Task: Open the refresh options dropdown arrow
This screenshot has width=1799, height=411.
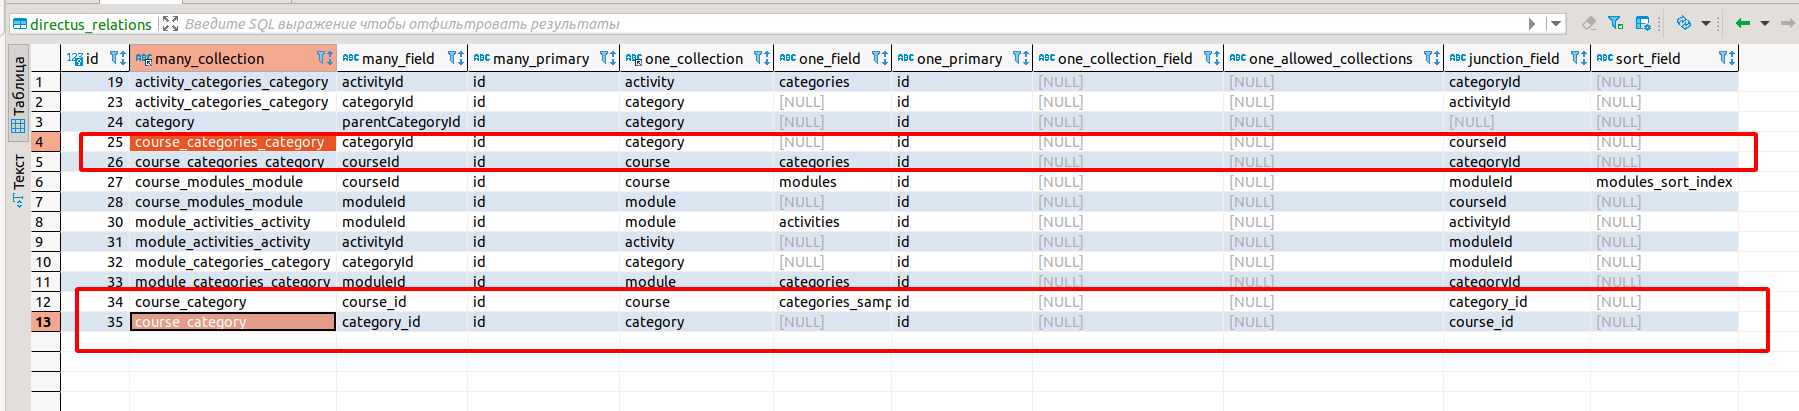Action: coord(1706,24)
